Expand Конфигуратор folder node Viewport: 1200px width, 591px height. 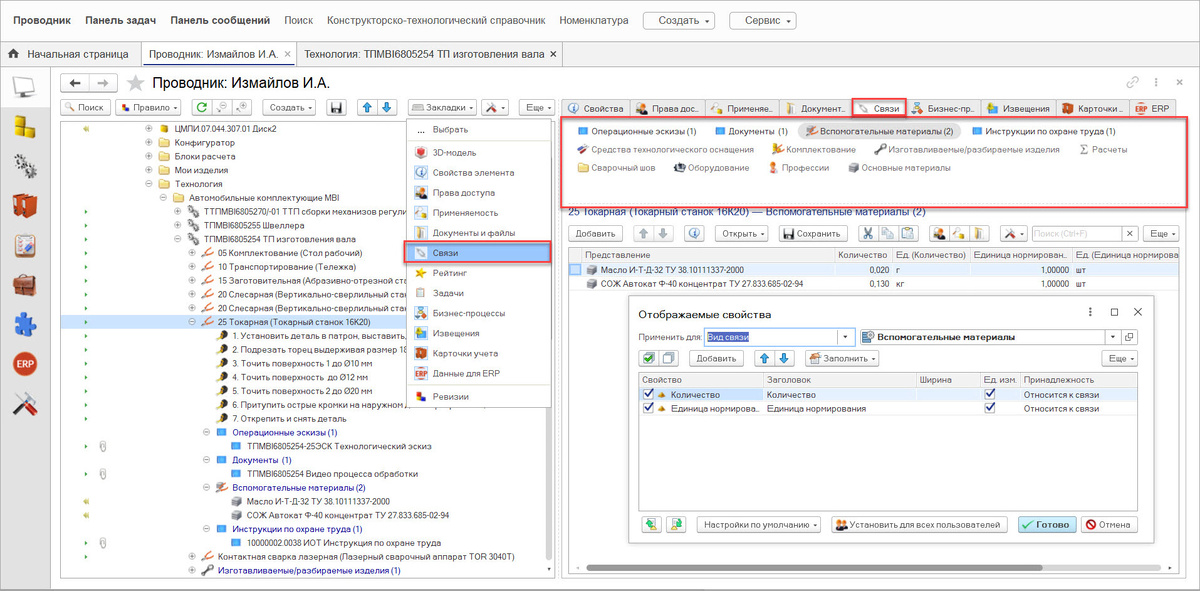click(149, 143)
